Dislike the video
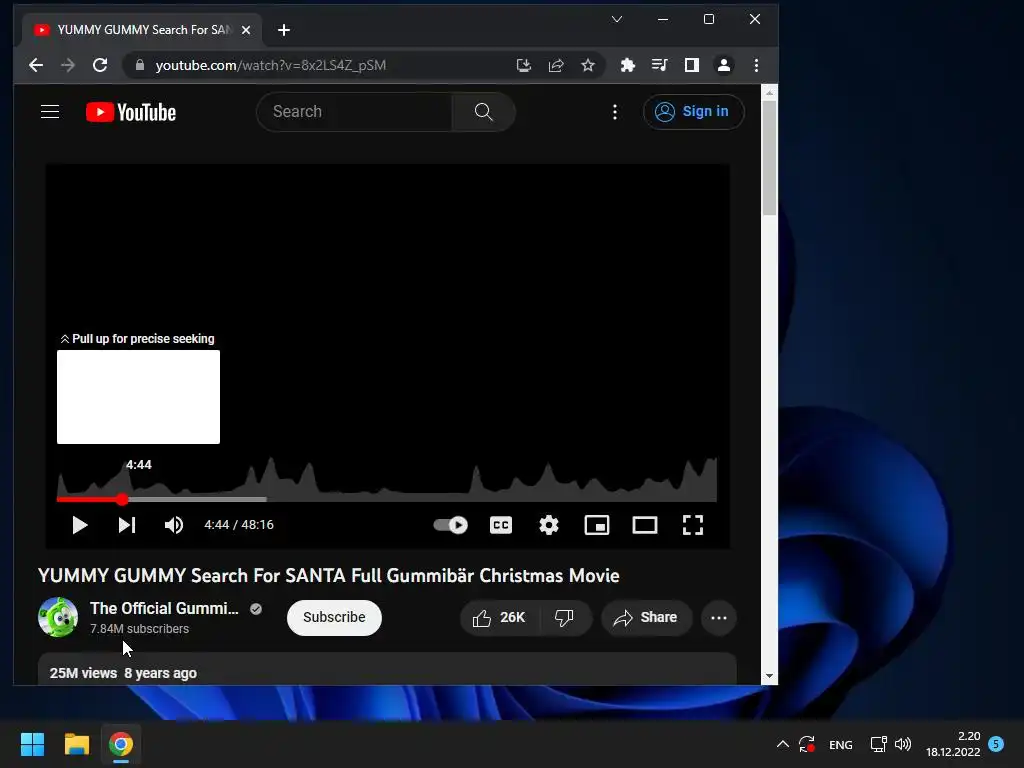This screenshot has width=1024, height=768. tap(564, 618)
